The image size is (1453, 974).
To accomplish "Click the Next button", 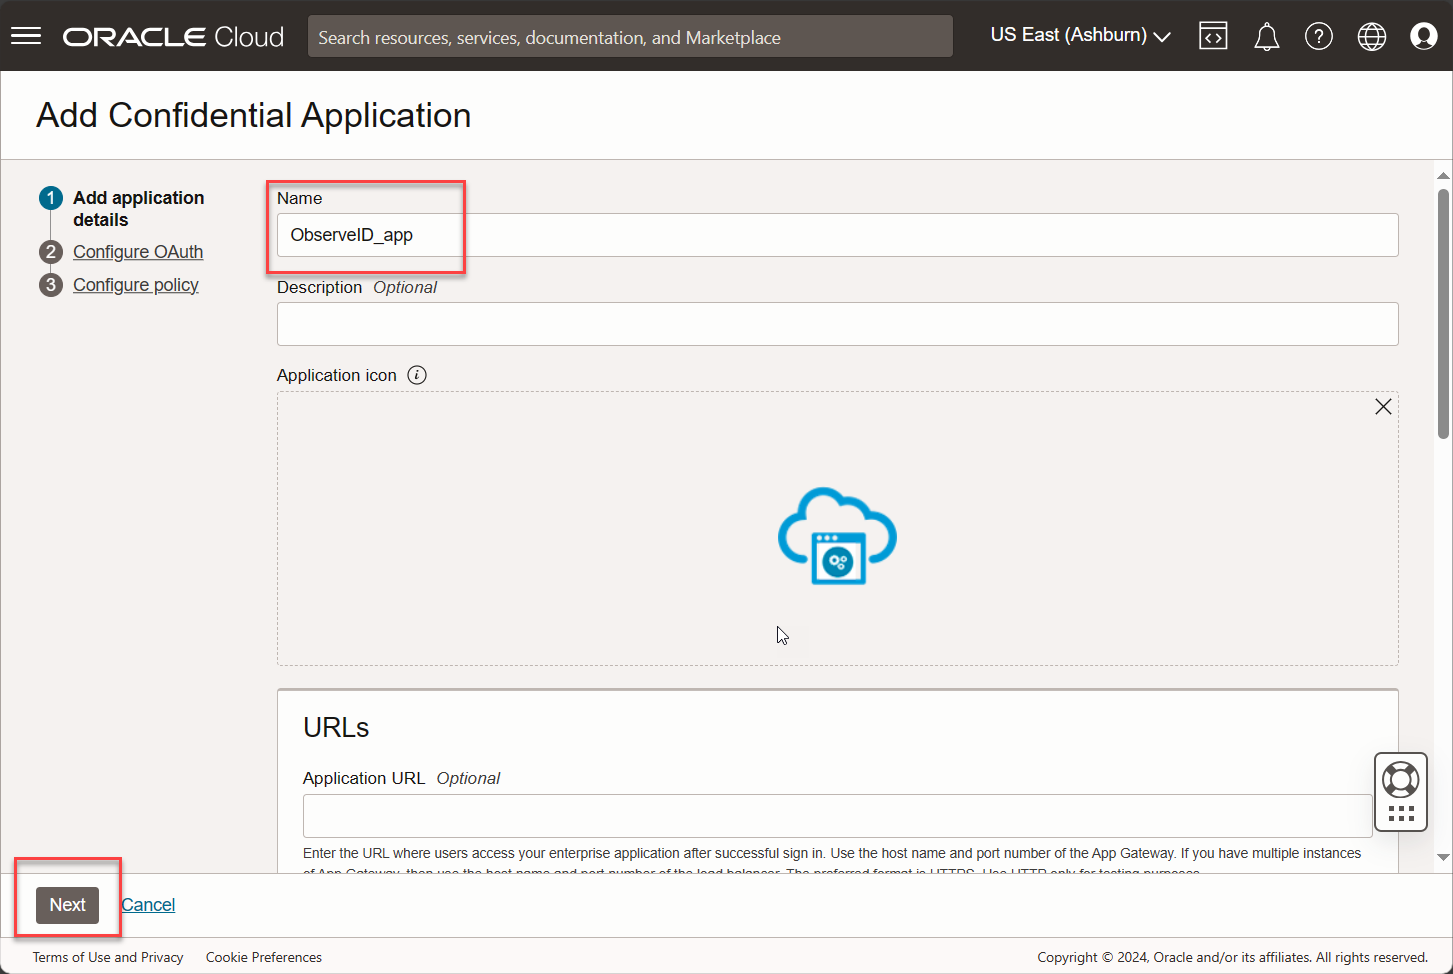I will (68, 905).
